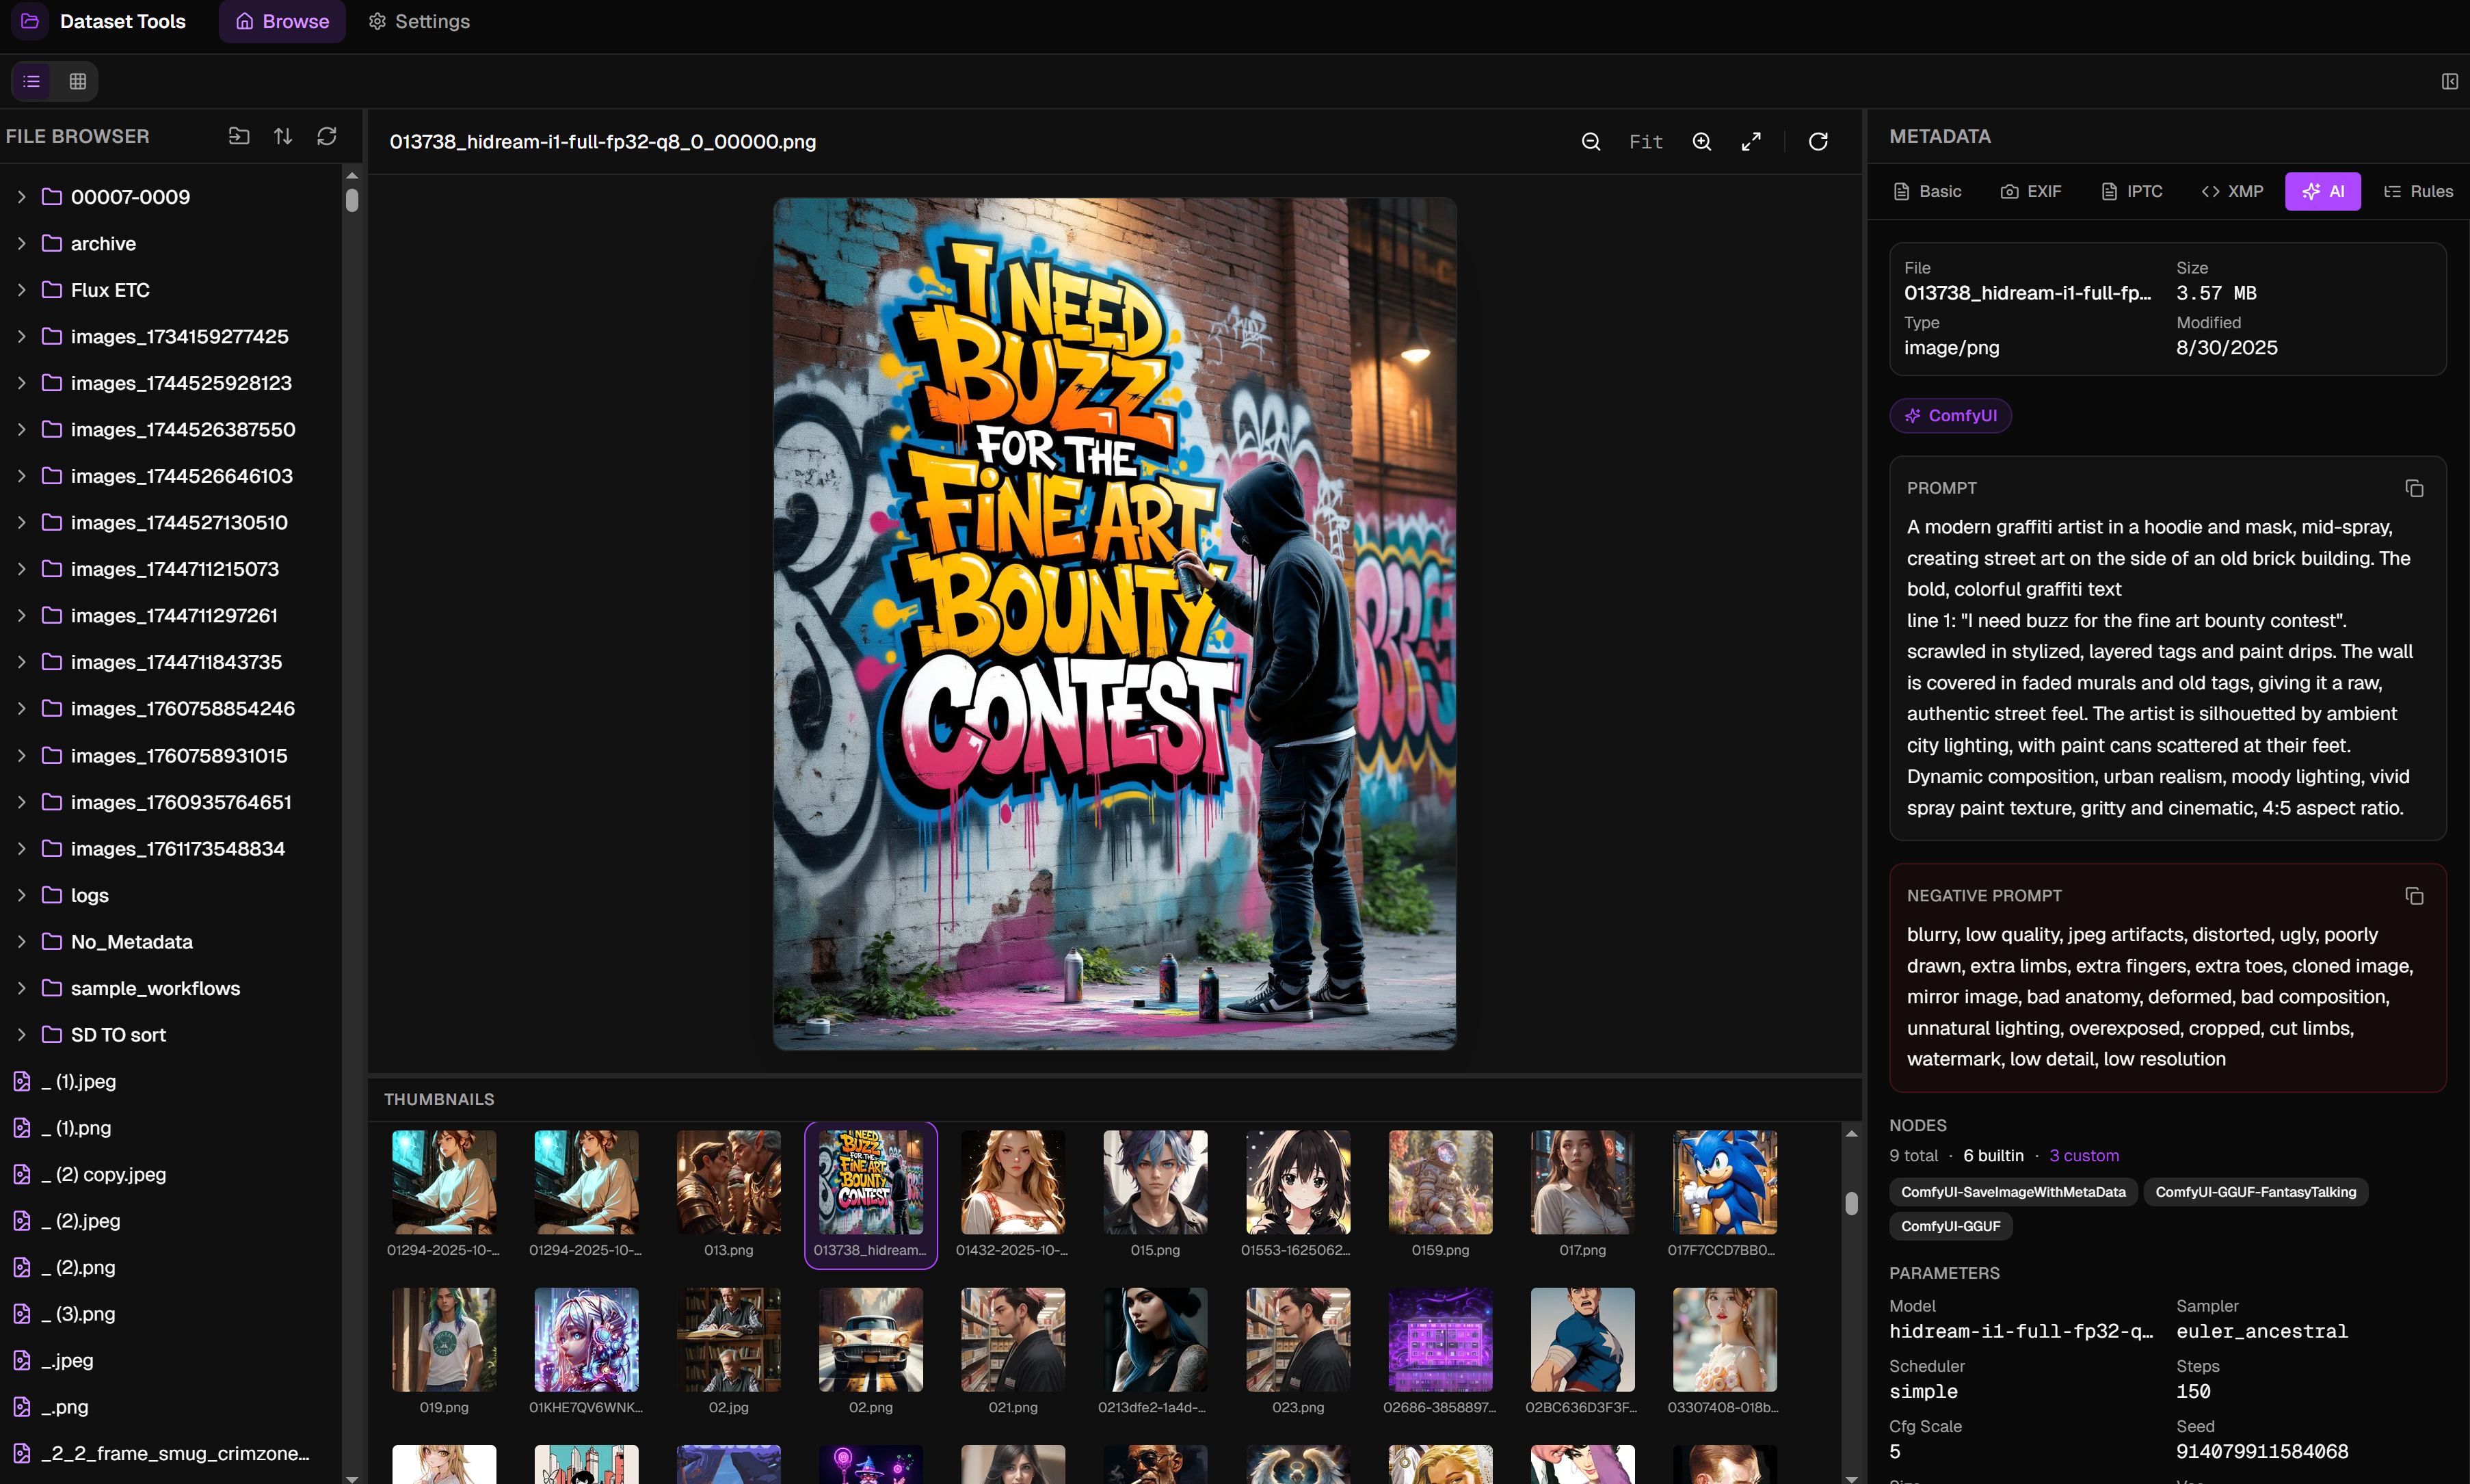The image size is (2470, 1484).
Task: Switch to the grid view mode
Action: point(78,81)
